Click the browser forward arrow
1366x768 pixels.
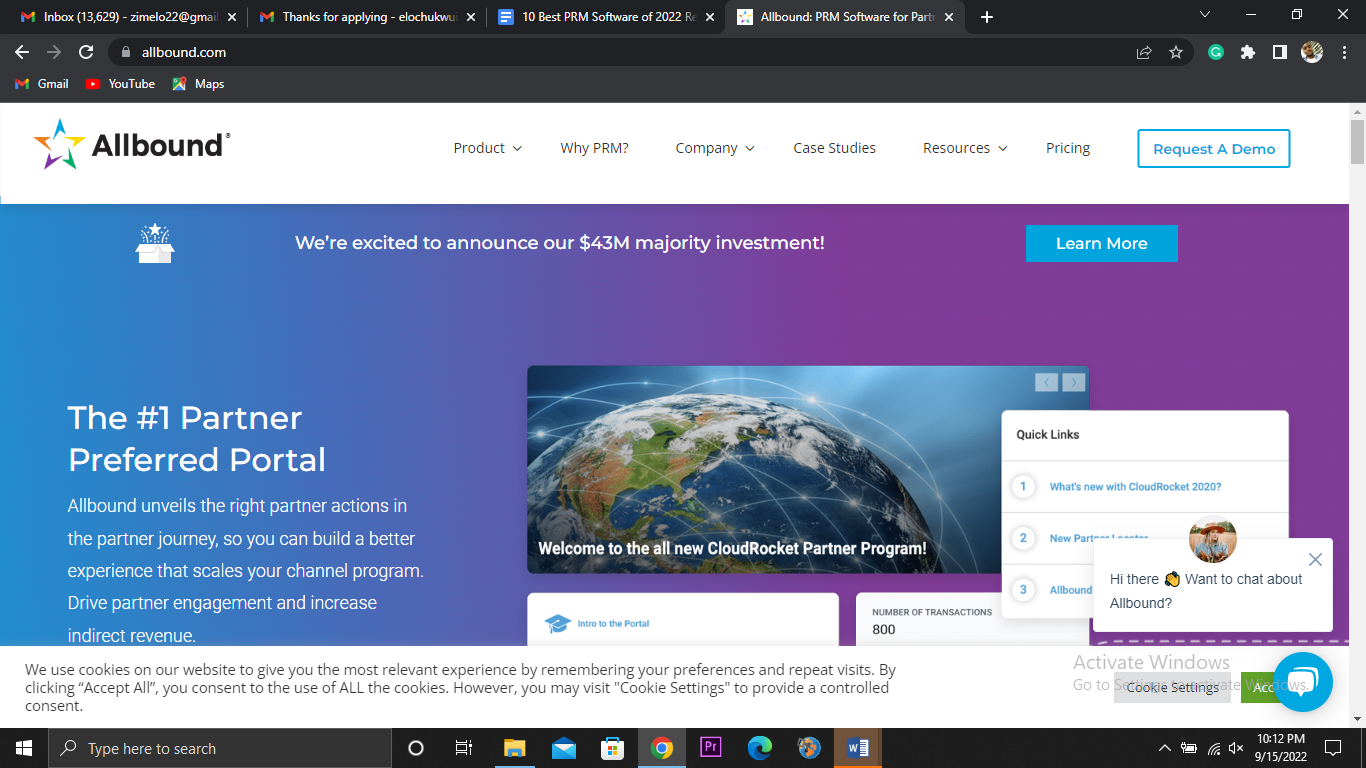[x=54, y=52]
